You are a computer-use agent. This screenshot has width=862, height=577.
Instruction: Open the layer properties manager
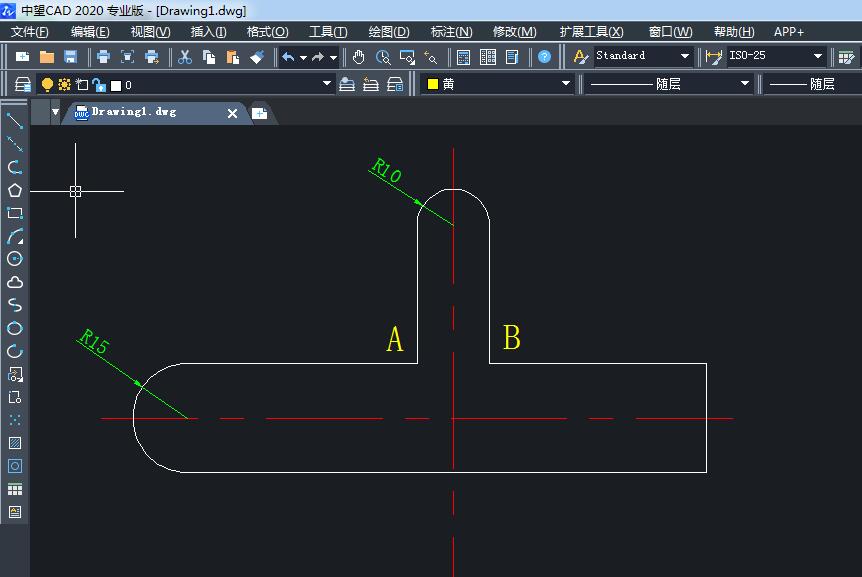(x=23, y=84)
